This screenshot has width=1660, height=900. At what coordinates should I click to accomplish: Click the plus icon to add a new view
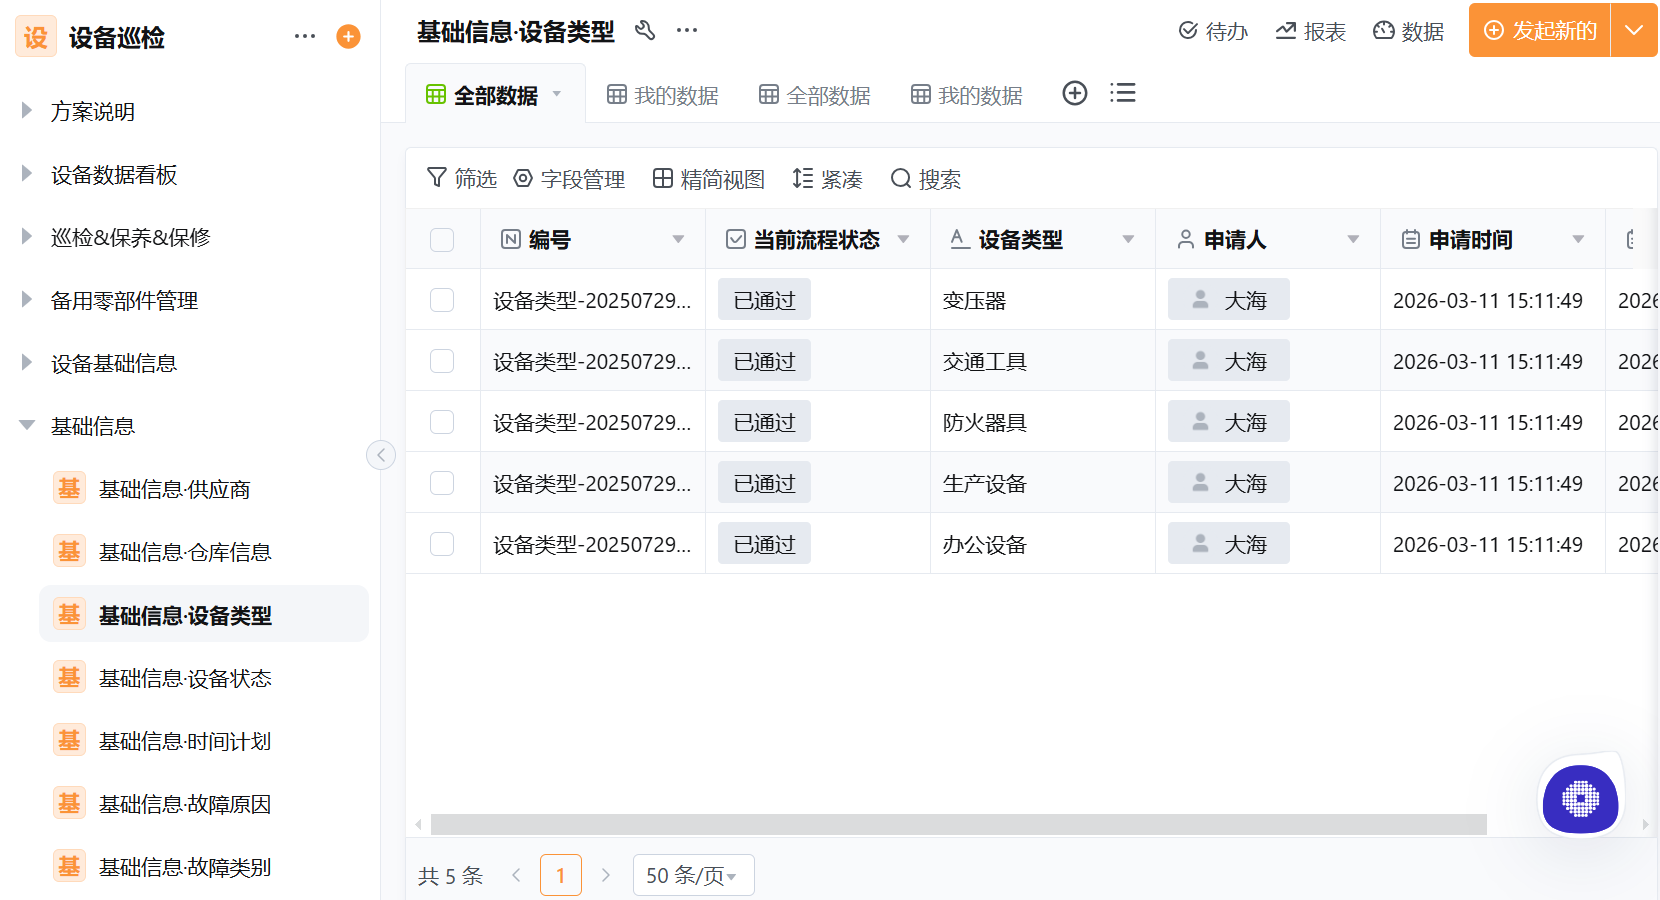coord(1075,93)
